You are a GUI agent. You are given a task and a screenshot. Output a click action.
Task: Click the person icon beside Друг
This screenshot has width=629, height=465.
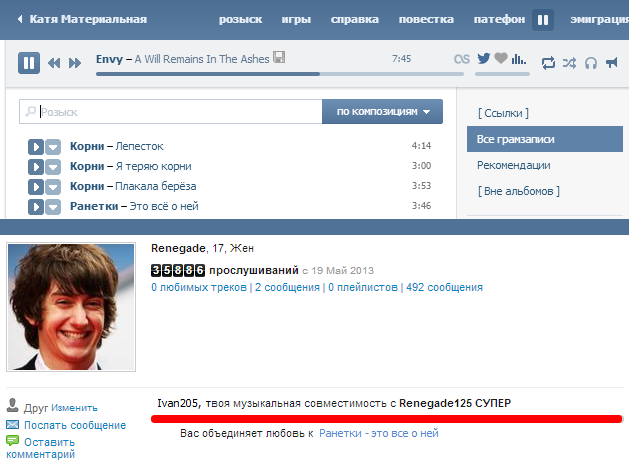[x=12, y=405]
